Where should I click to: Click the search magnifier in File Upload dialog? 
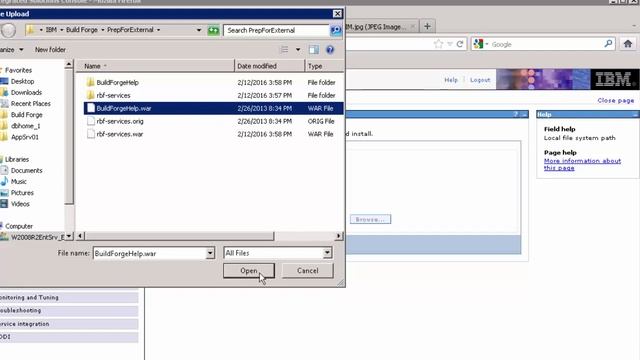click(336, 30)
